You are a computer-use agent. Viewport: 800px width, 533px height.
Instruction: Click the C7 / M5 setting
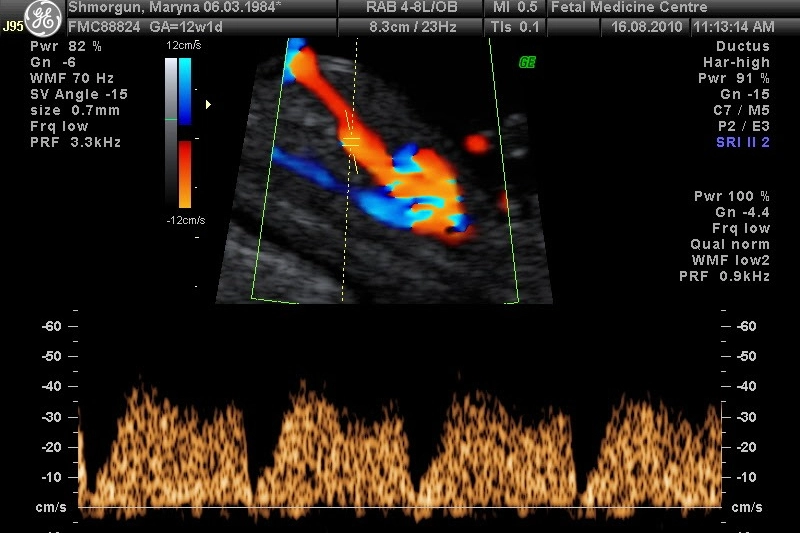[741, 110]
